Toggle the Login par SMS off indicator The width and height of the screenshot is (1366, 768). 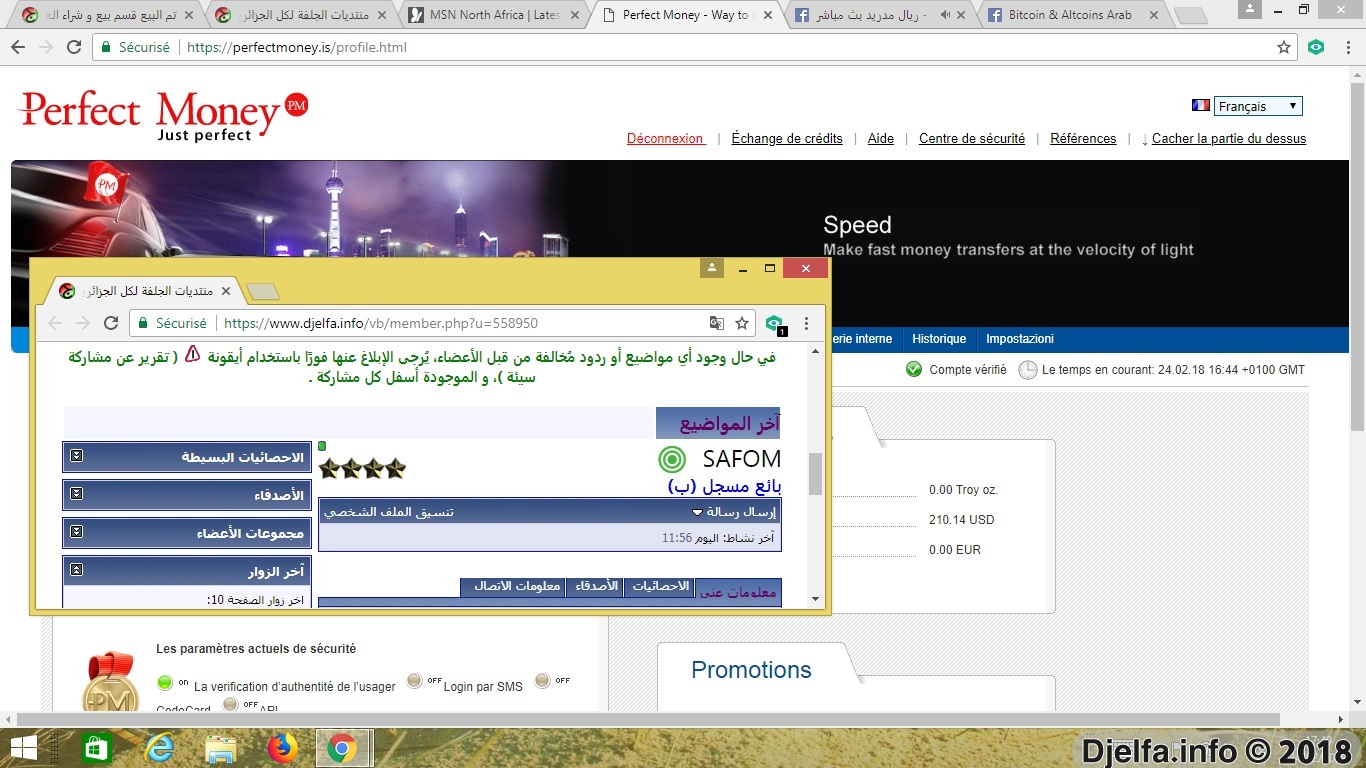415,682
